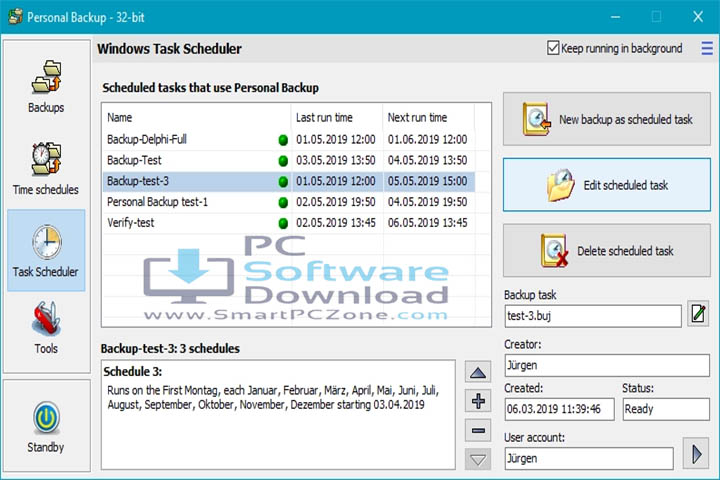
Task: Click the Name column header
Action: (197, 118)
